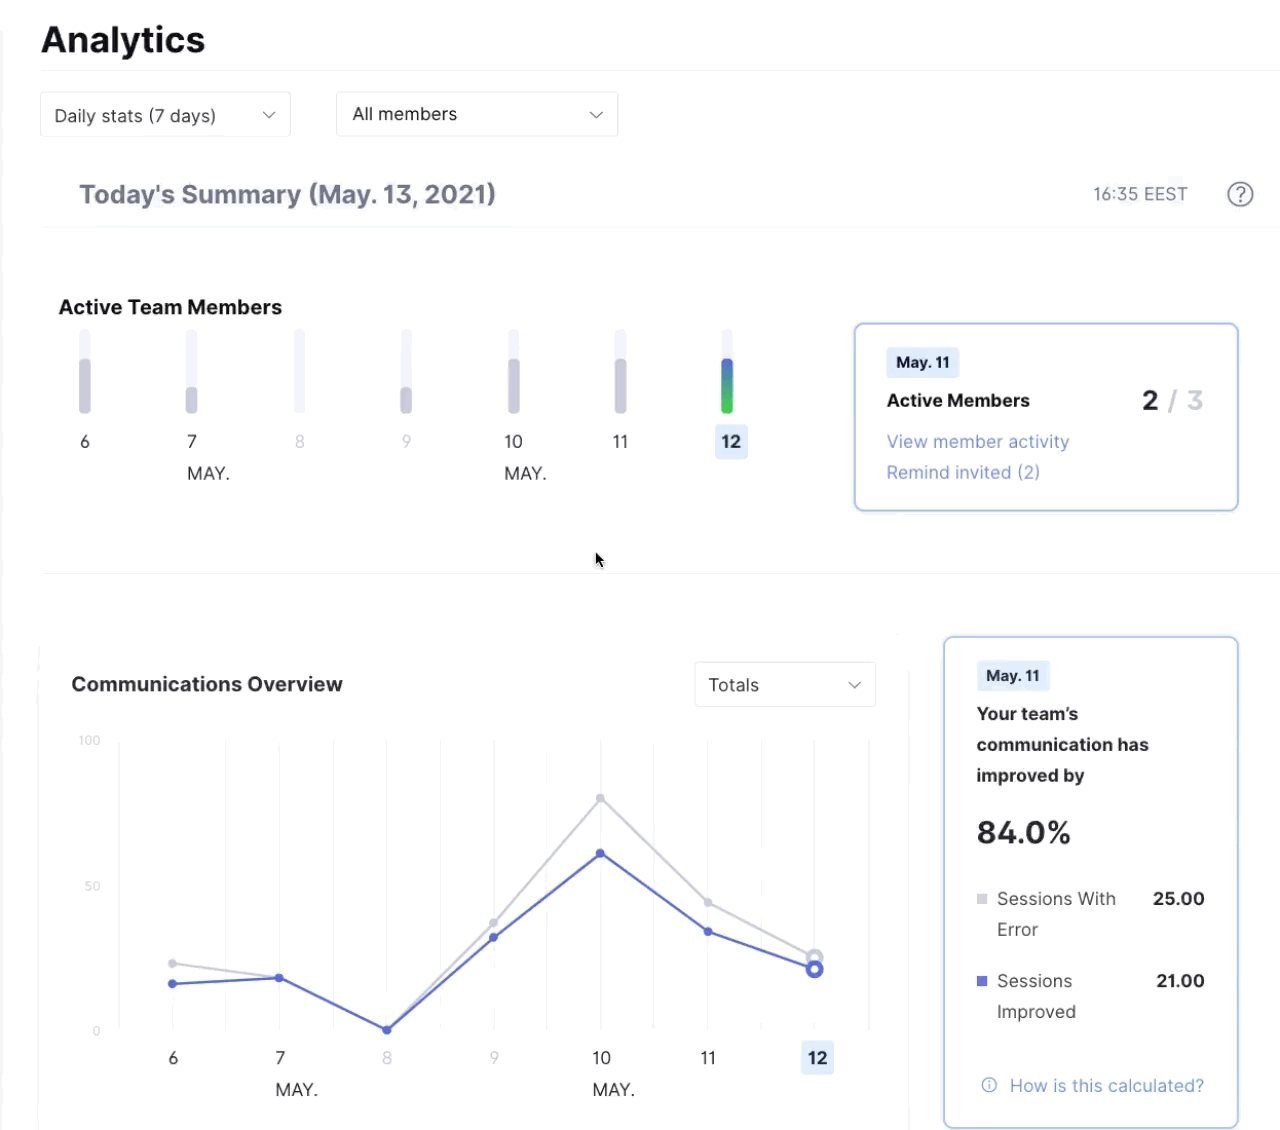Click date 11 under Active Team Members
Screen dimensions: 1280x1130
click(620, 441)
